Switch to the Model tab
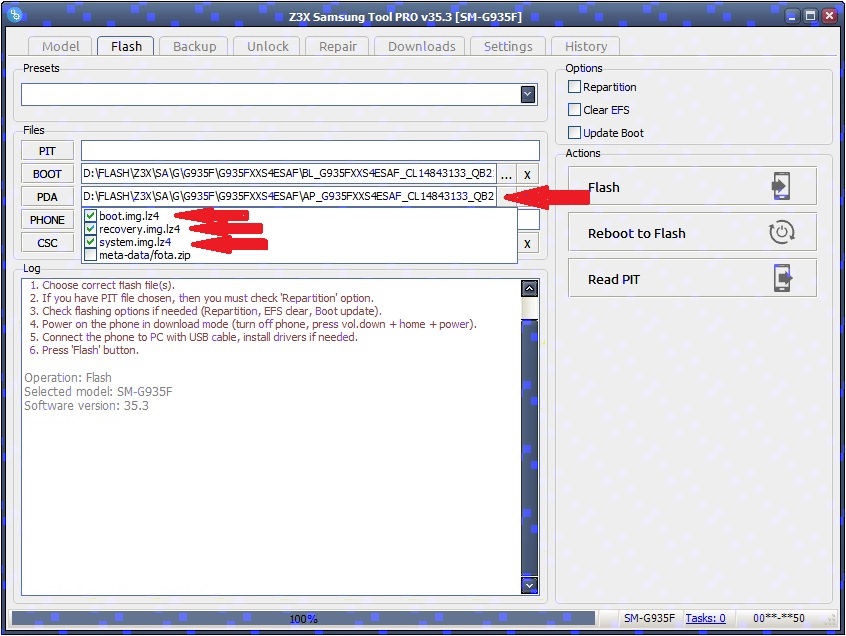The height and width of the screenshot is (636, 846). (60, 46)
